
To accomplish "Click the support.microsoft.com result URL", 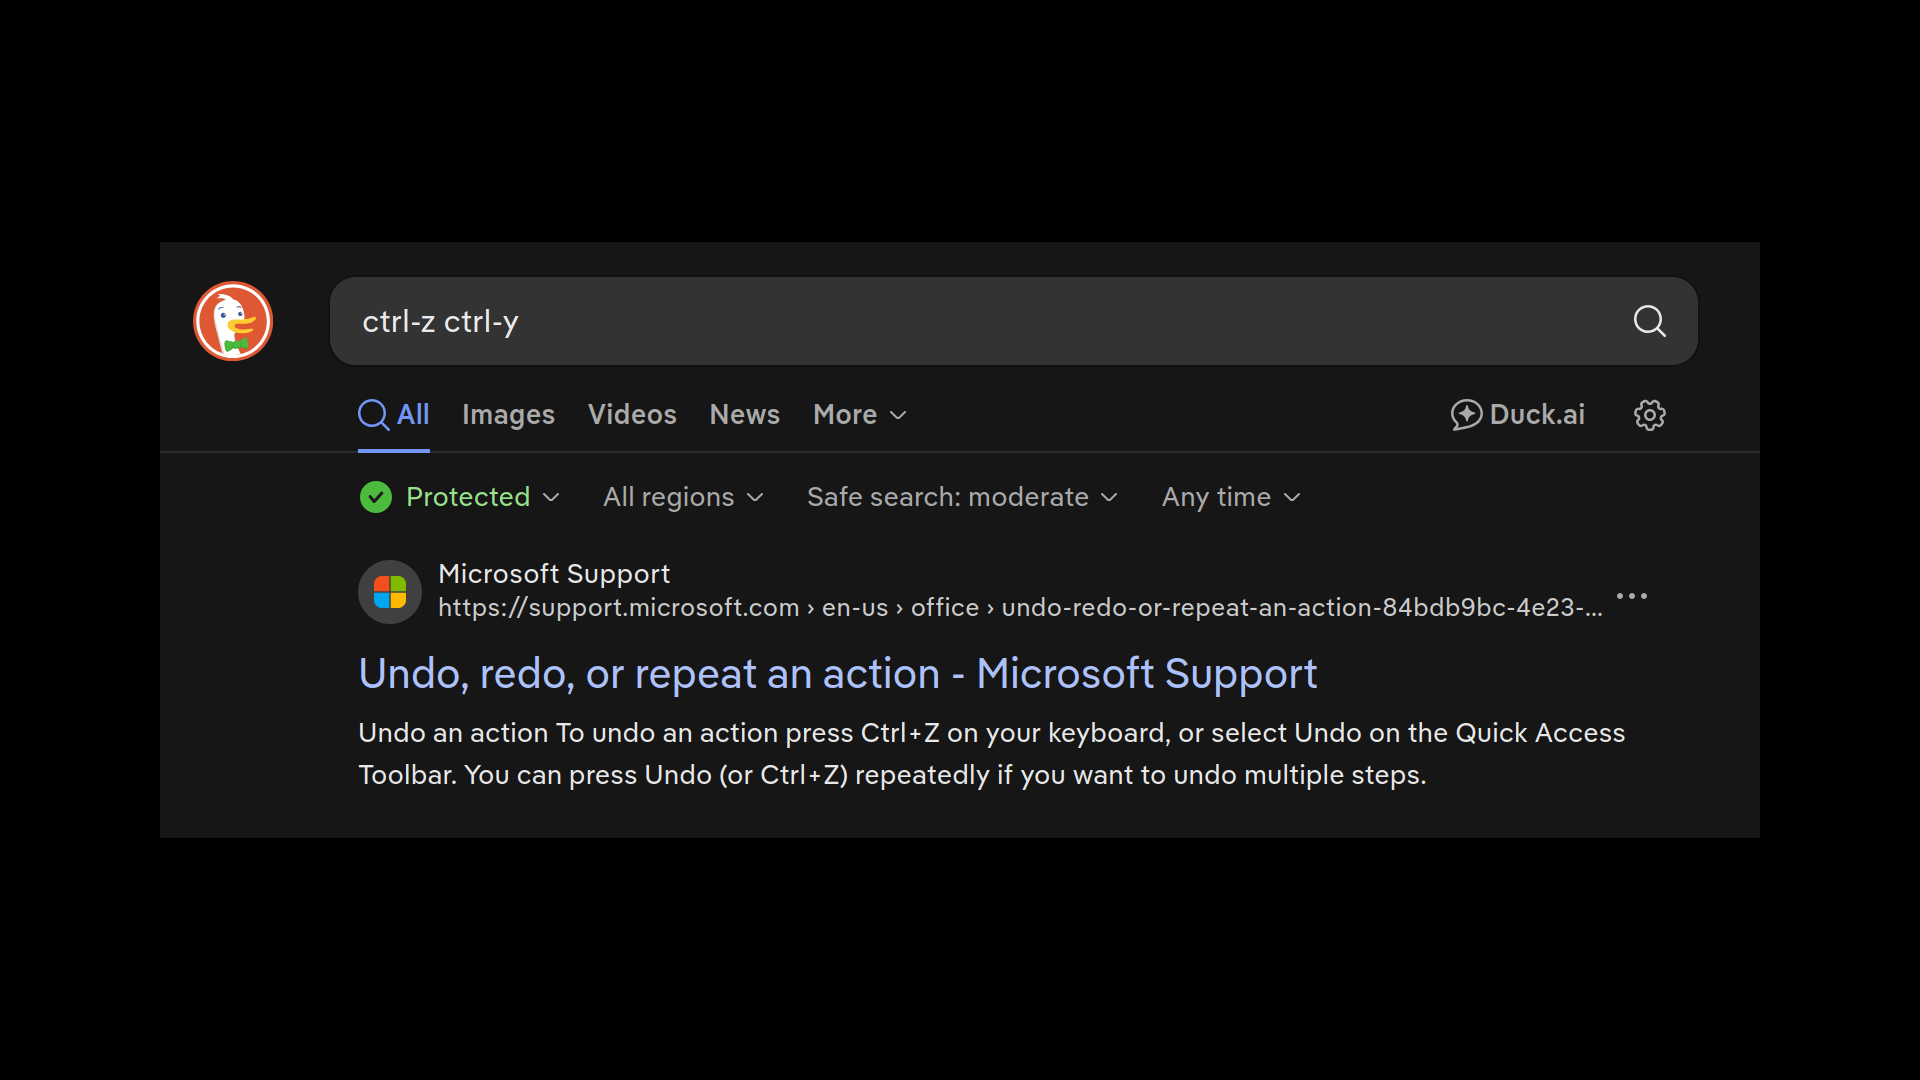I will coord(1020,608).
